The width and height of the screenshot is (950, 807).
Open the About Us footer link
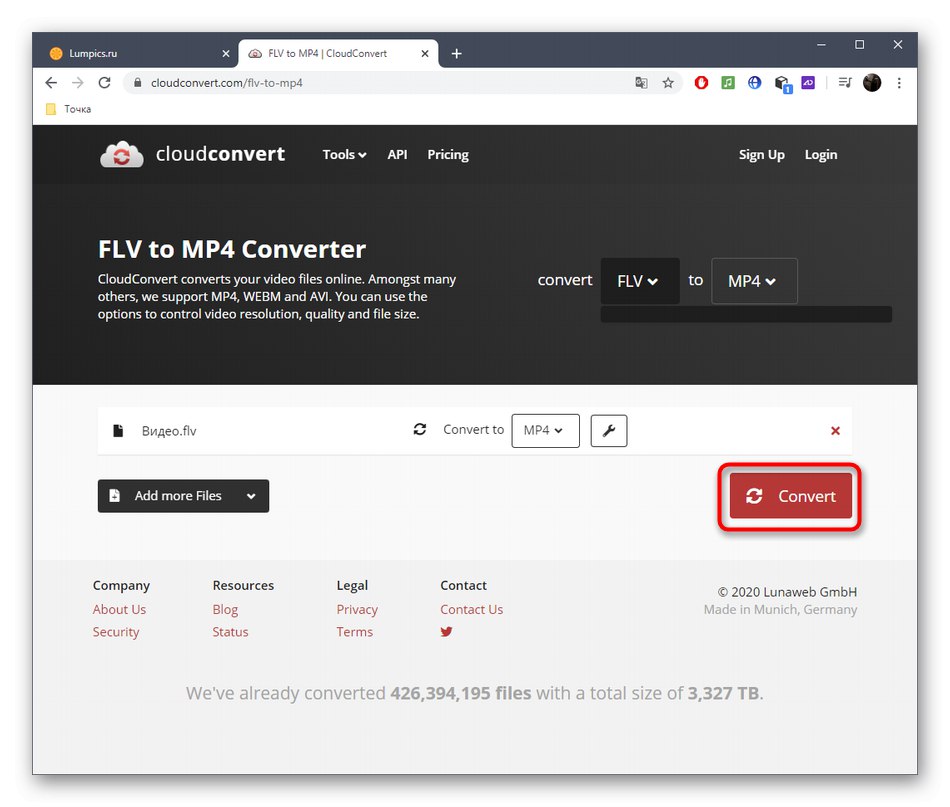pos(119,609)
